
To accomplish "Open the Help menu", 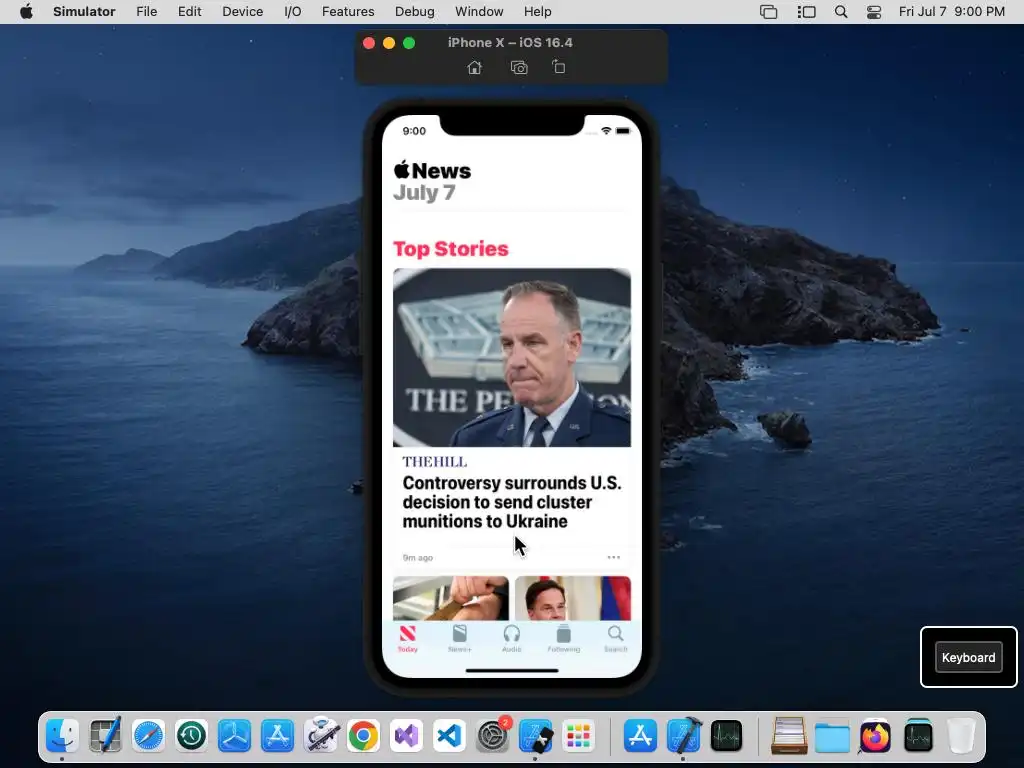I will pos(537,12).
